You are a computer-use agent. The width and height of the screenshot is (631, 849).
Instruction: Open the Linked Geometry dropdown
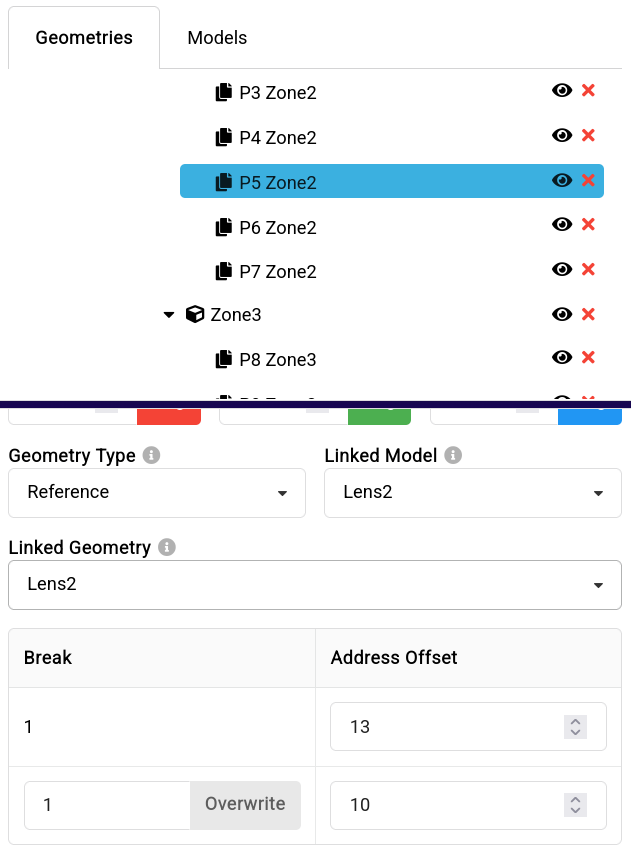pyautogui.click(x=315, y=584)
